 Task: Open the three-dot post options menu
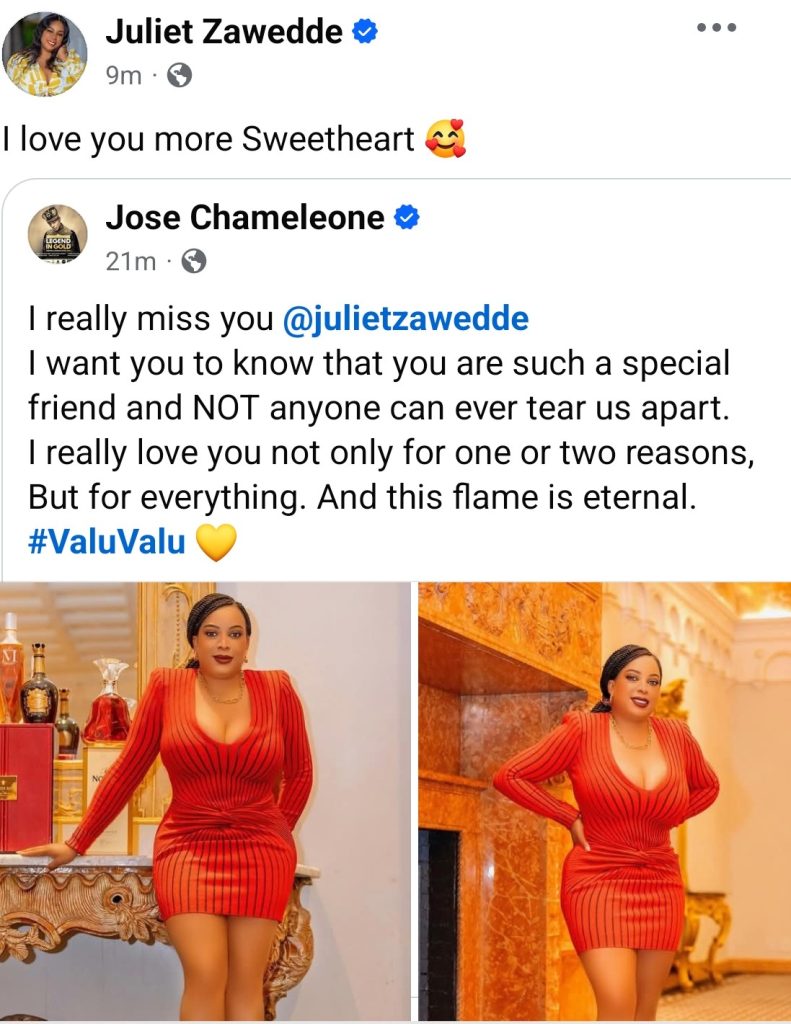[x=717, y=27]
